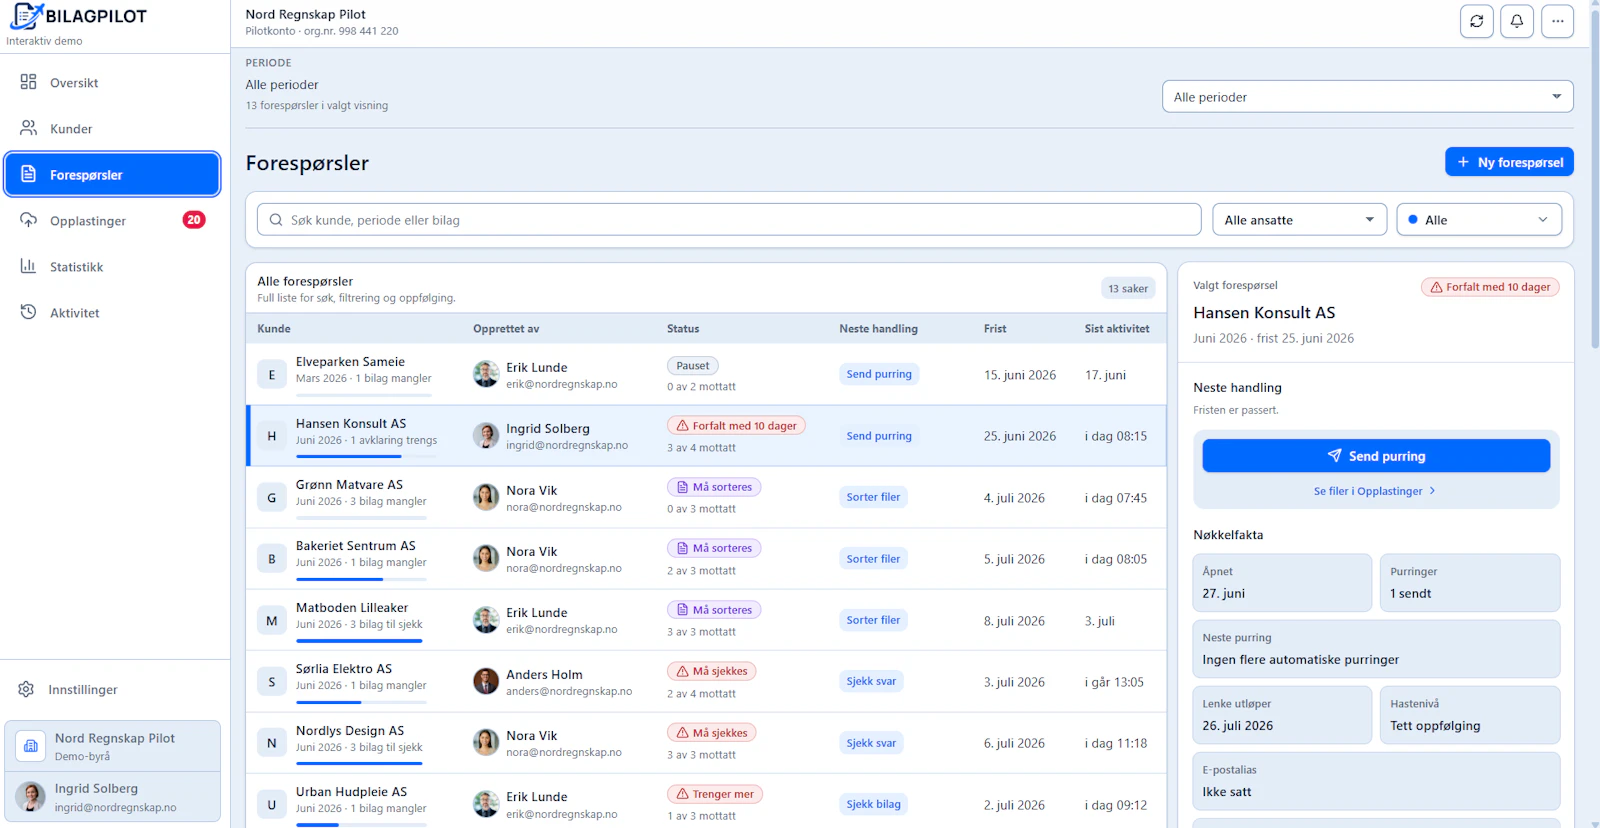Click the Opplastinger cloud upload icon
The image size is (1600, 828).
(28, 220)
